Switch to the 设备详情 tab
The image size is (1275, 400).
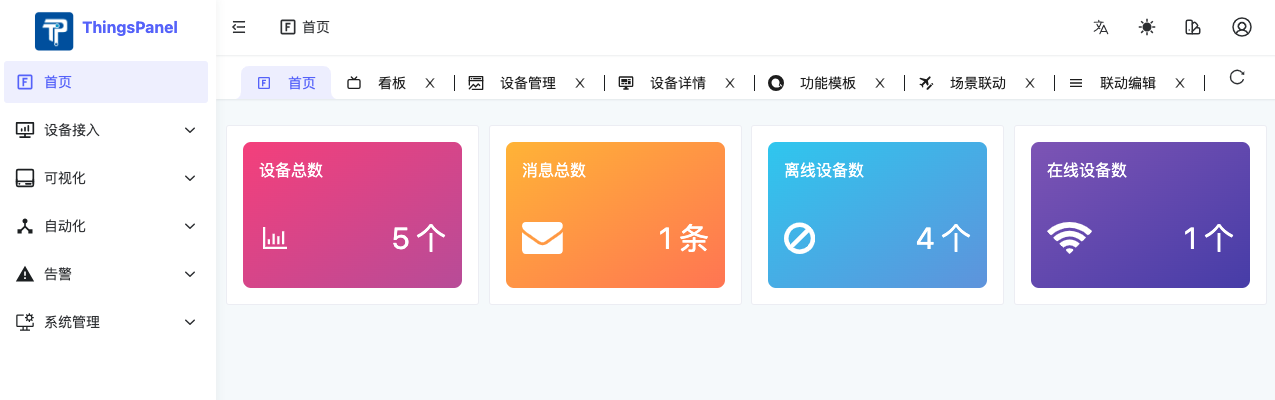678,83
